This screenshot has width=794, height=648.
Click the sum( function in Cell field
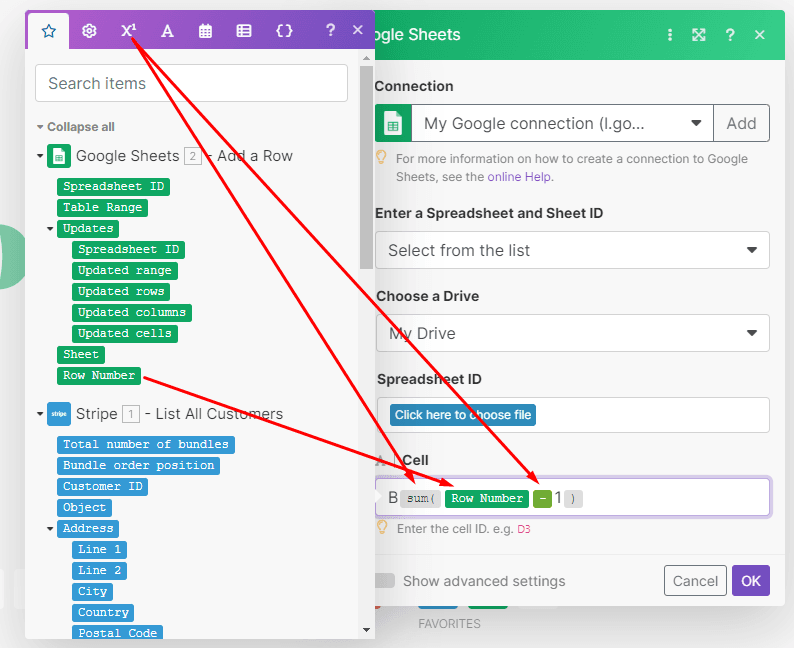coord(421,499)
